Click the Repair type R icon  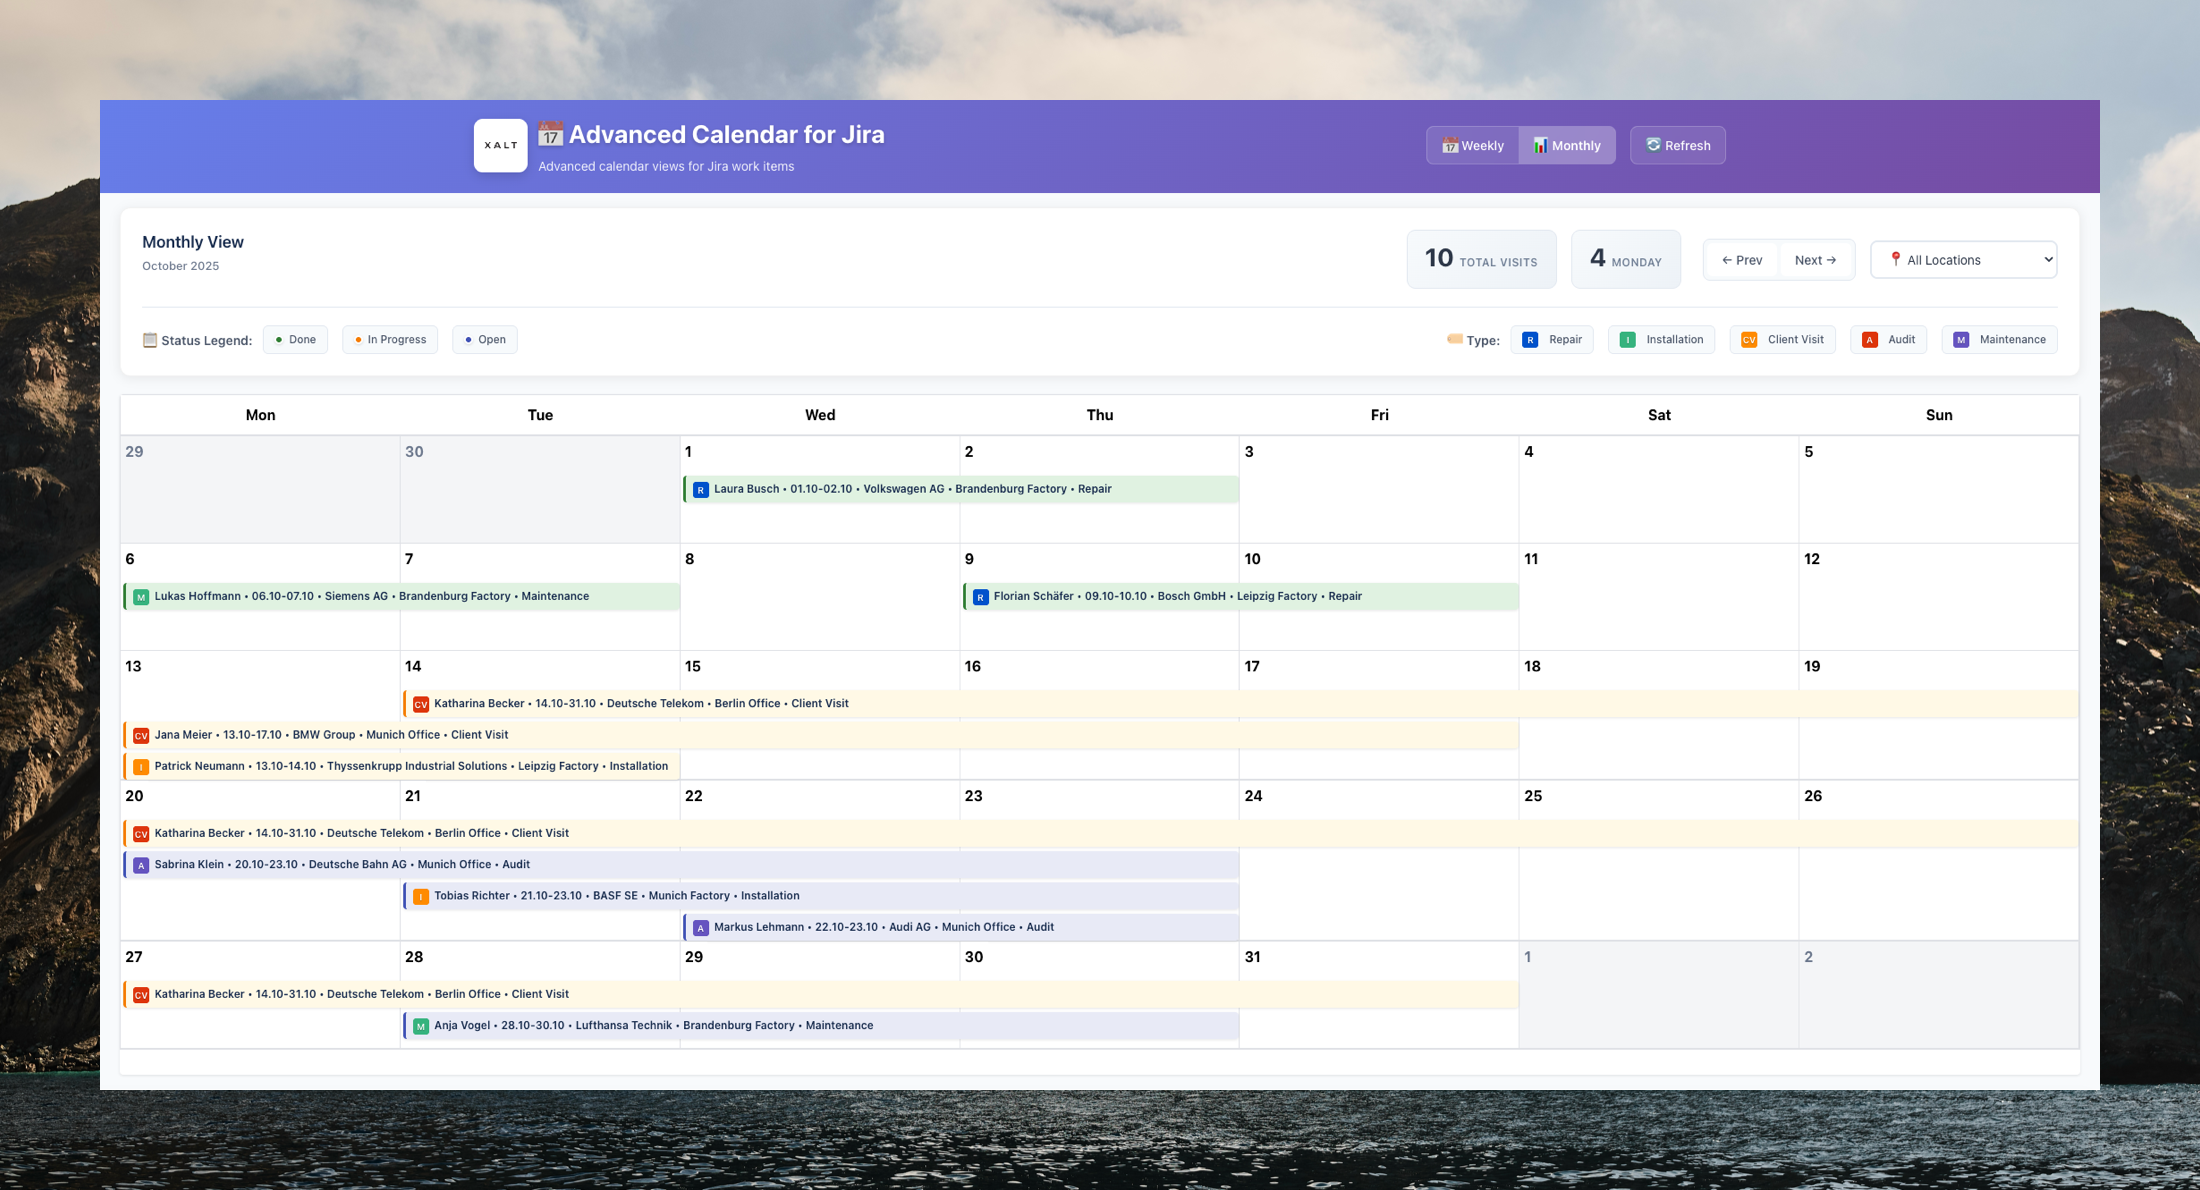coord(1530,340)
